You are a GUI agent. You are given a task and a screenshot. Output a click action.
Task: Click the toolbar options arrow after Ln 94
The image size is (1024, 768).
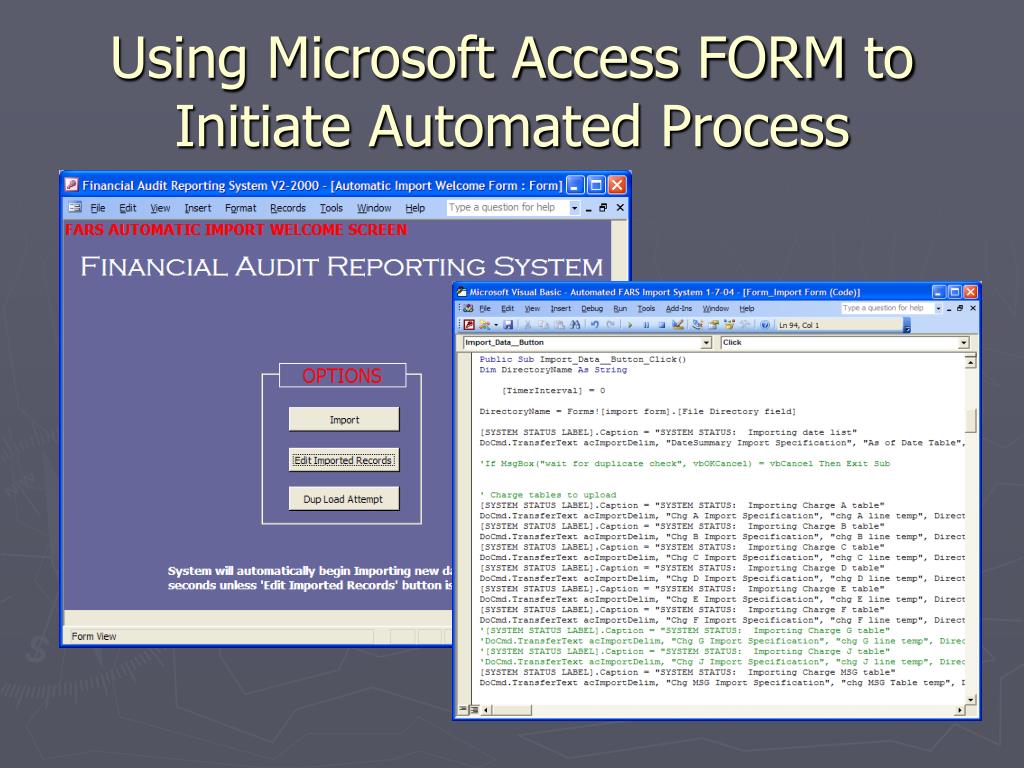point(906,325)
